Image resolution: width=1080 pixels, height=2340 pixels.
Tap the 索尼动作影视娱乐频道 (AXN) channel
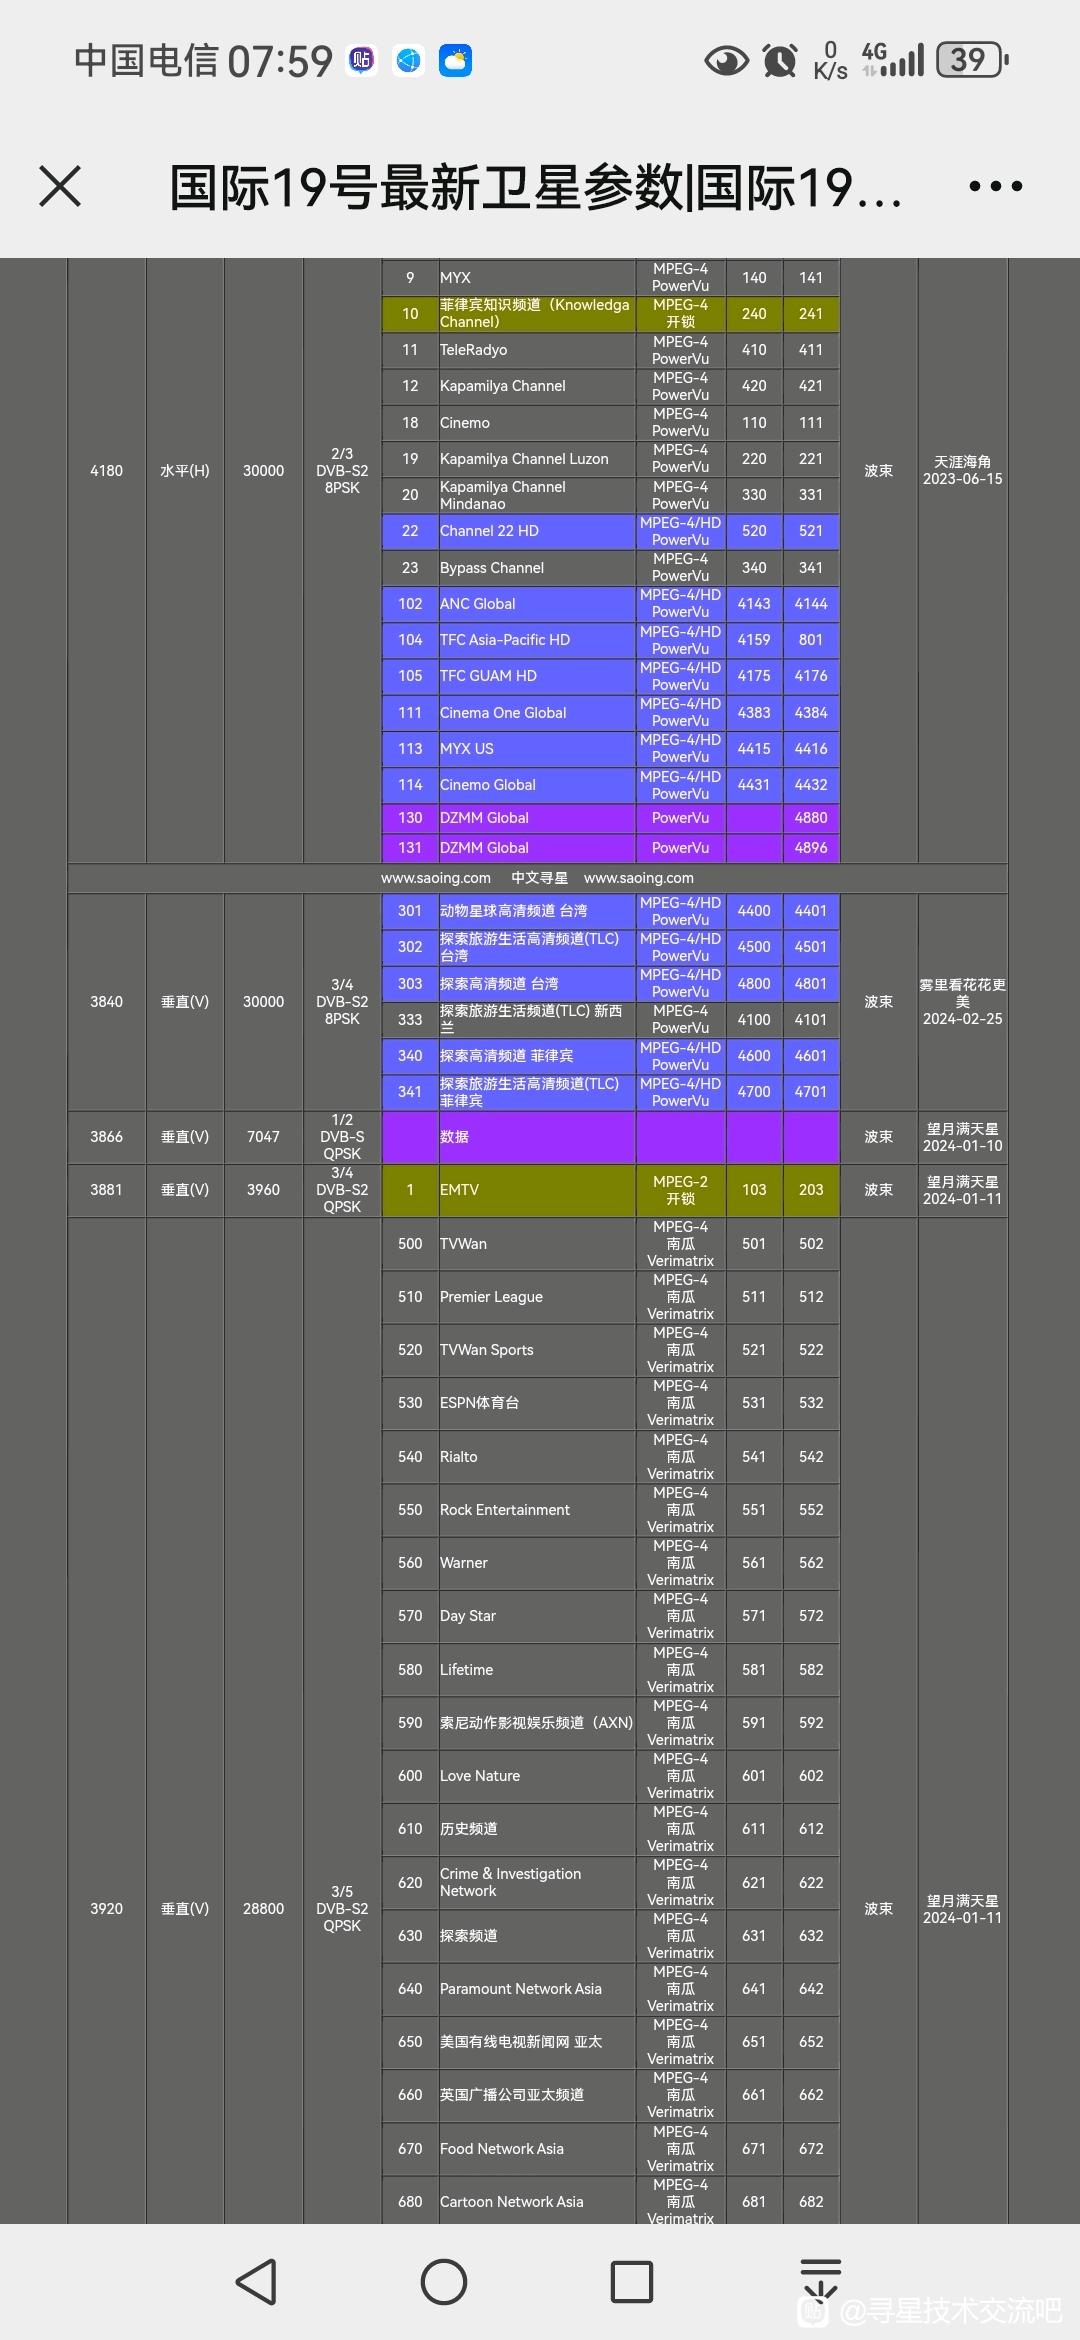pyautogui.click(x=537, y=1723)
